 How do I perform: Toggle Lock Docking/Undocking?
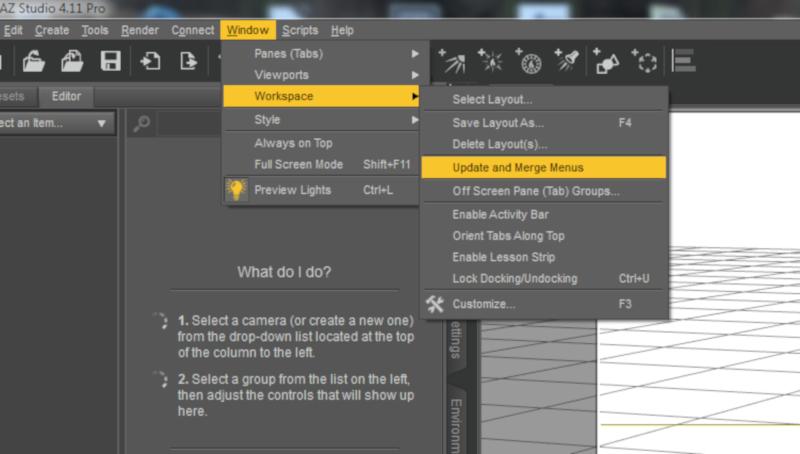click(544, 279)
